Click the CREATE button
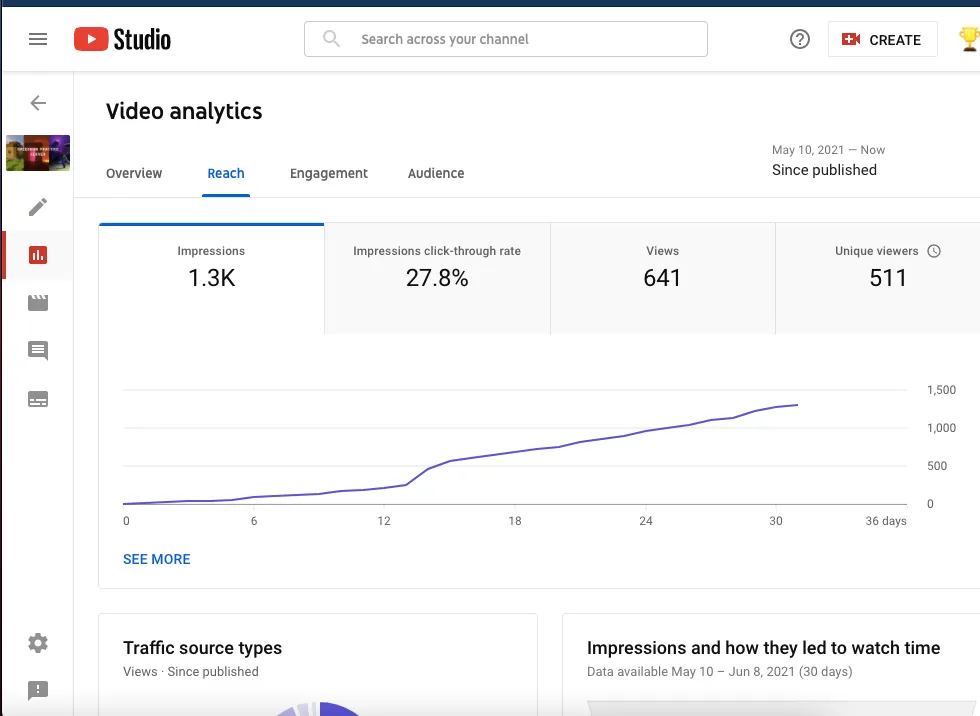980x716 pixels. click(x=882, y=40)
